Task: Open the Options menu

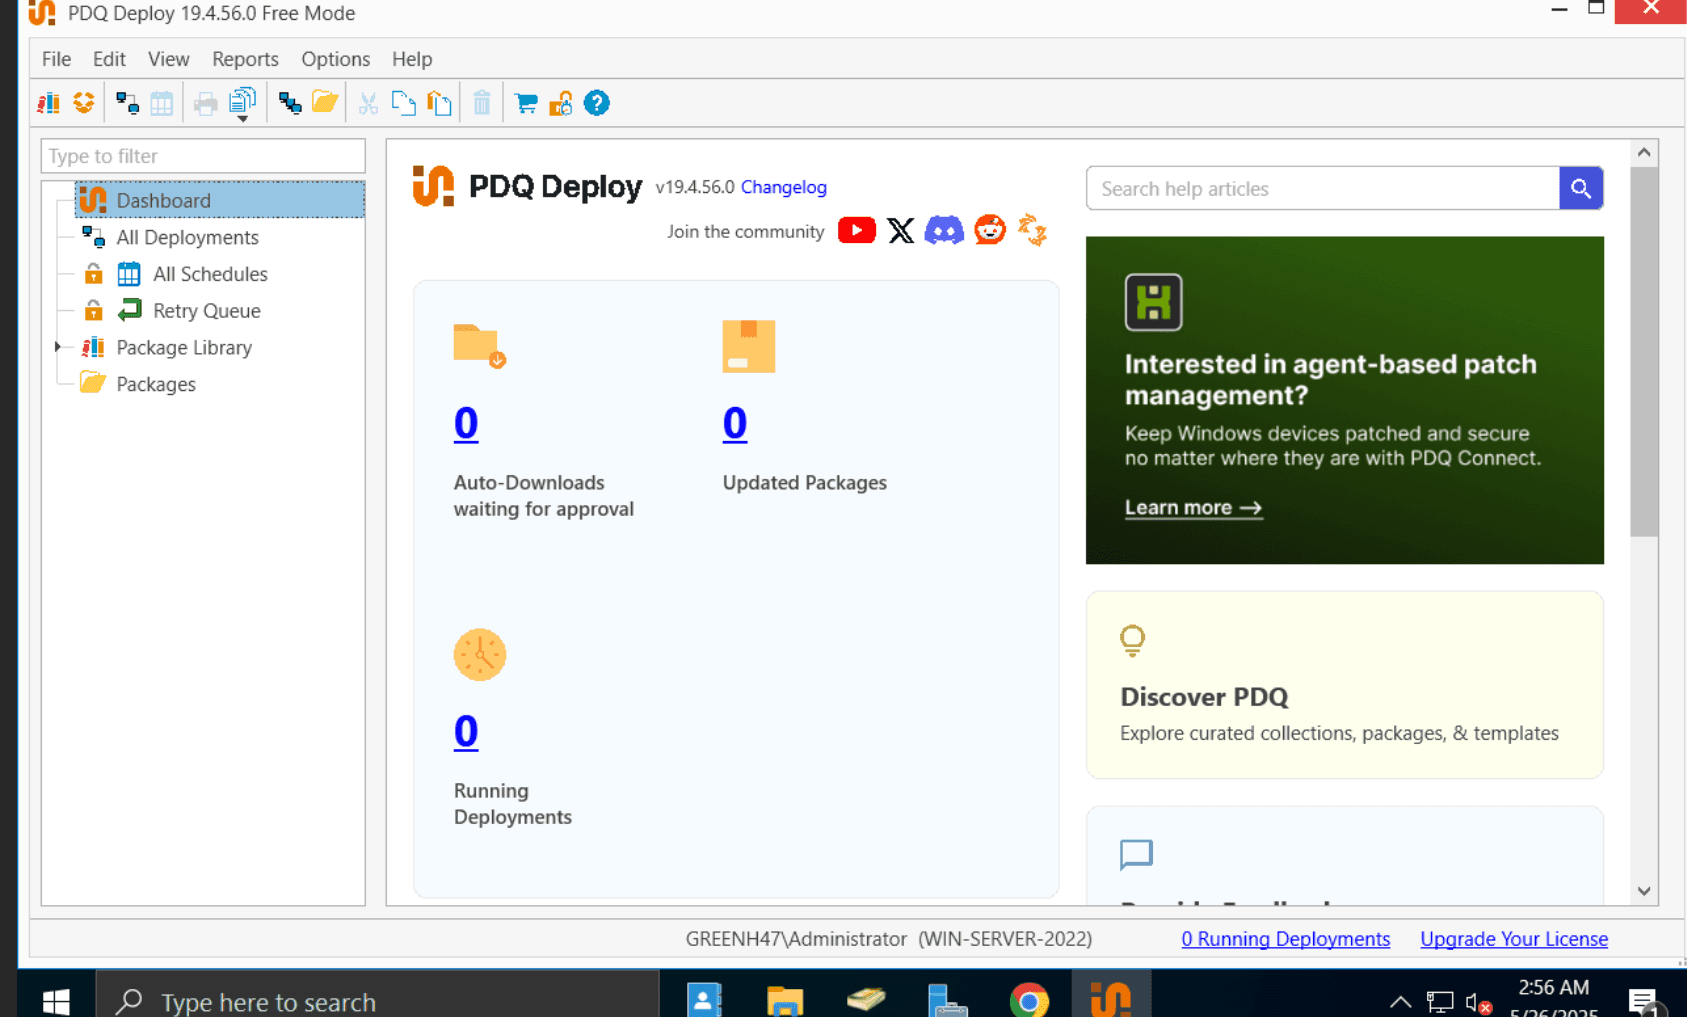Action: point(335,59)
